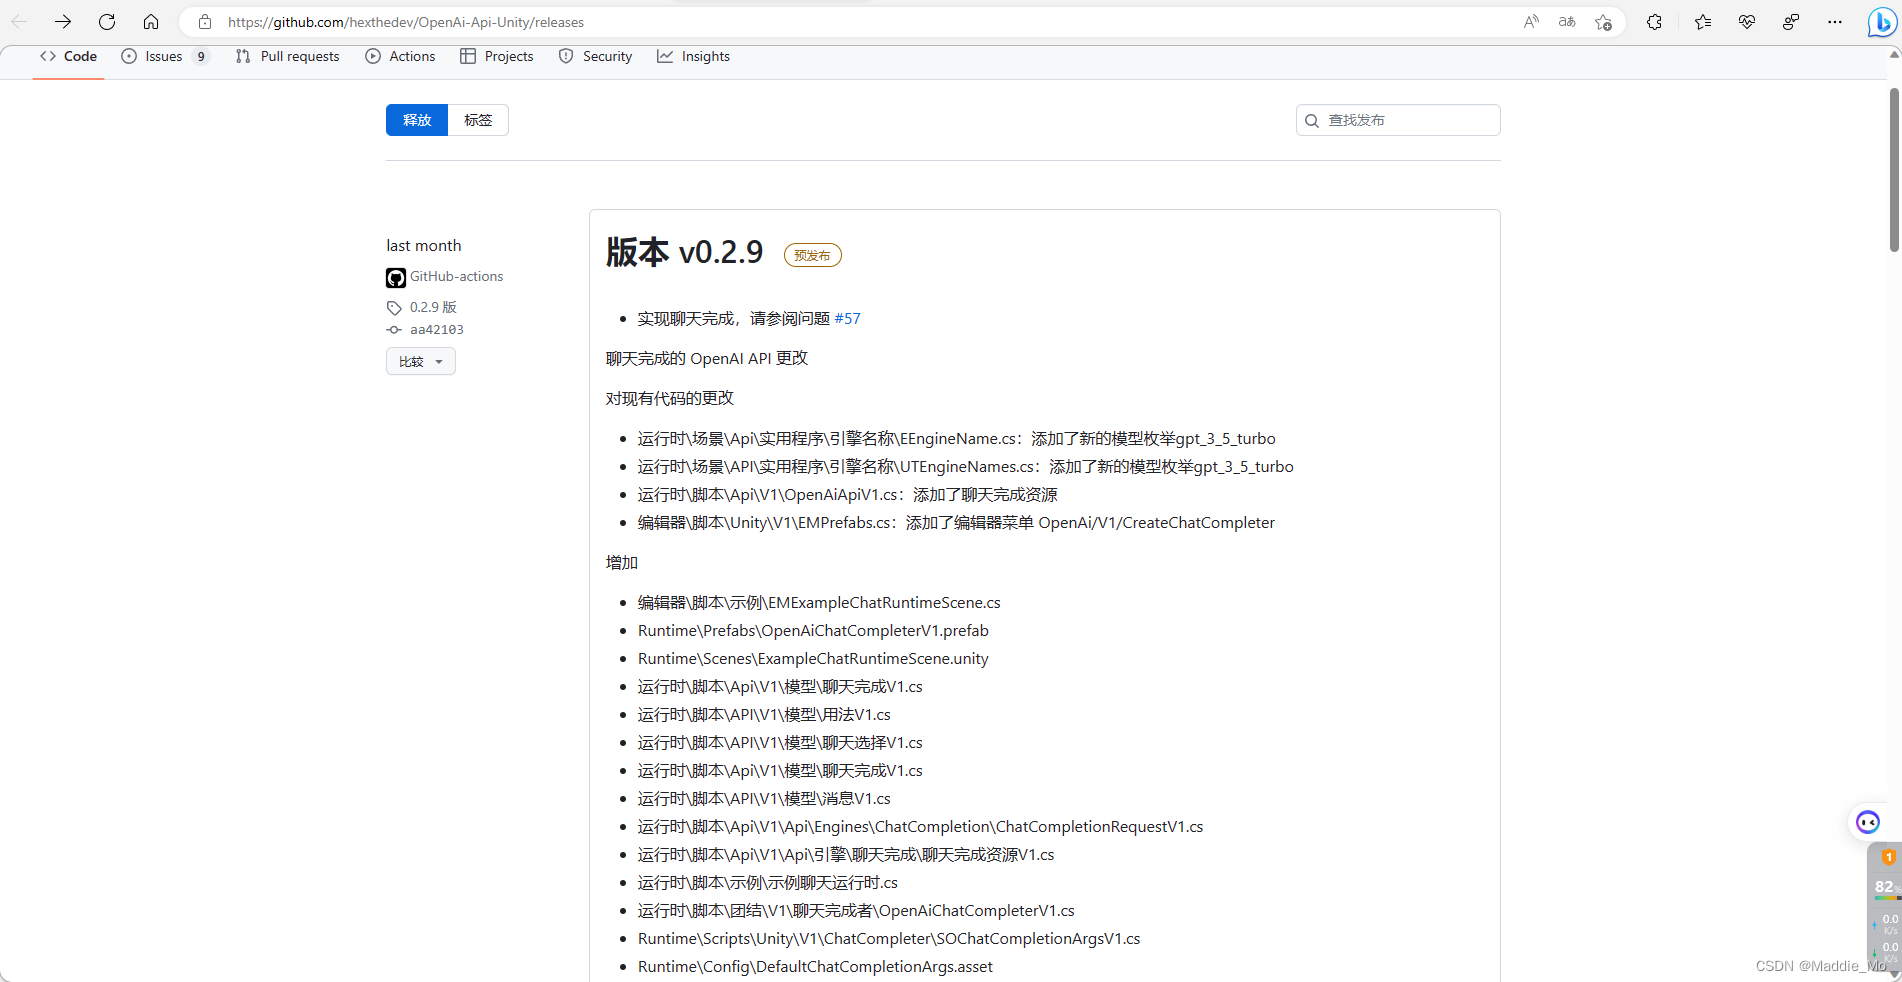Screen dimensions: 1902x982
Task: Click the floating assistant robot icon
Action: point(1867,822)
